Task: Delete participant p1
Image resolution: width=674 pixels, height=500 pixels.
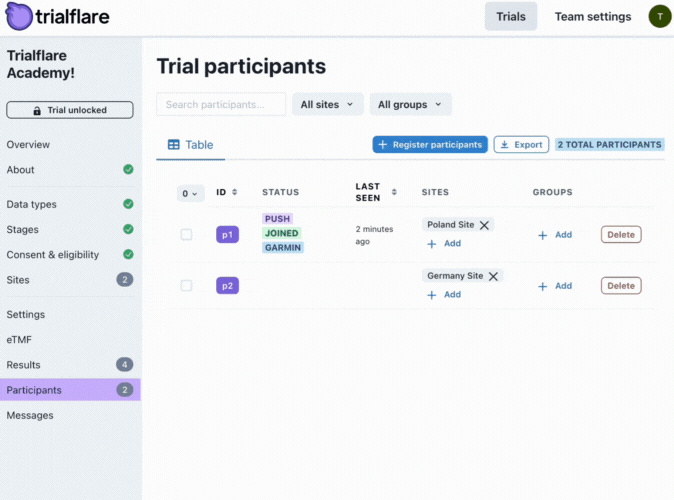Action: point(621,235)
